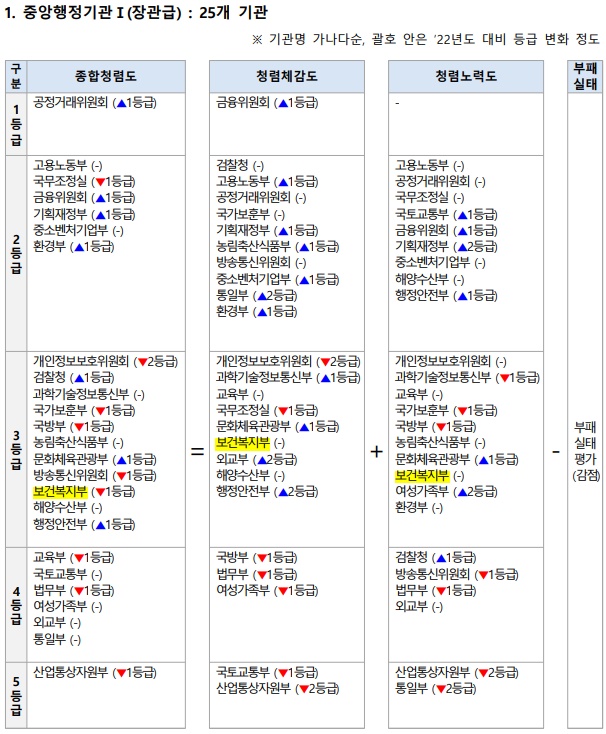Select '농림축산식품부 (▲1등급)' under 청렴체감도

(277, 247)
